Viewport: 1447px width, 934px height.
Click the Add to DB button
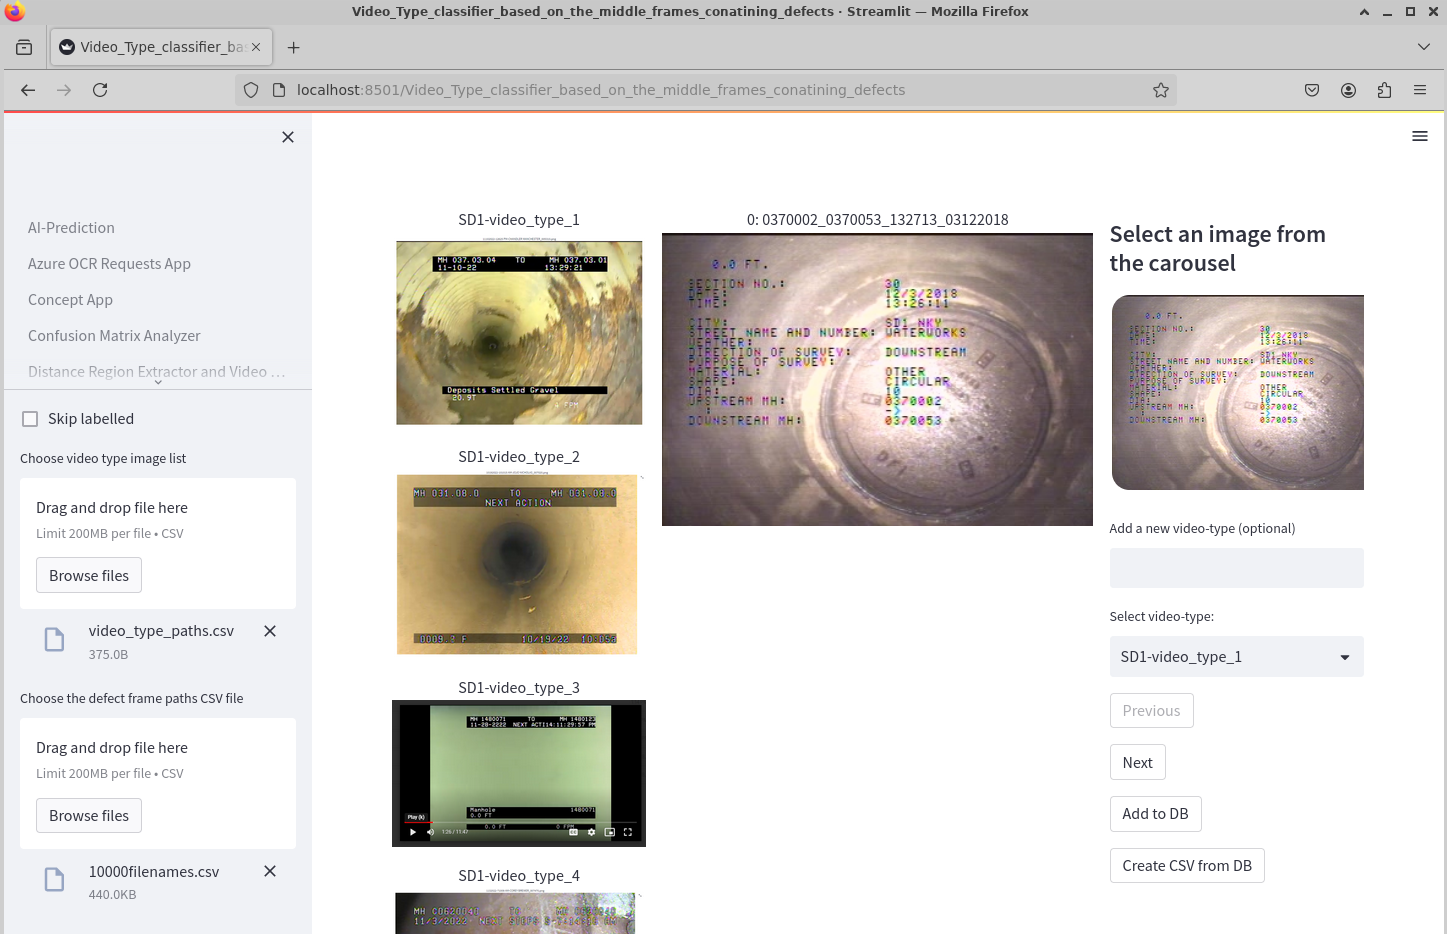pyautogui.click(x=1155, y=814)
